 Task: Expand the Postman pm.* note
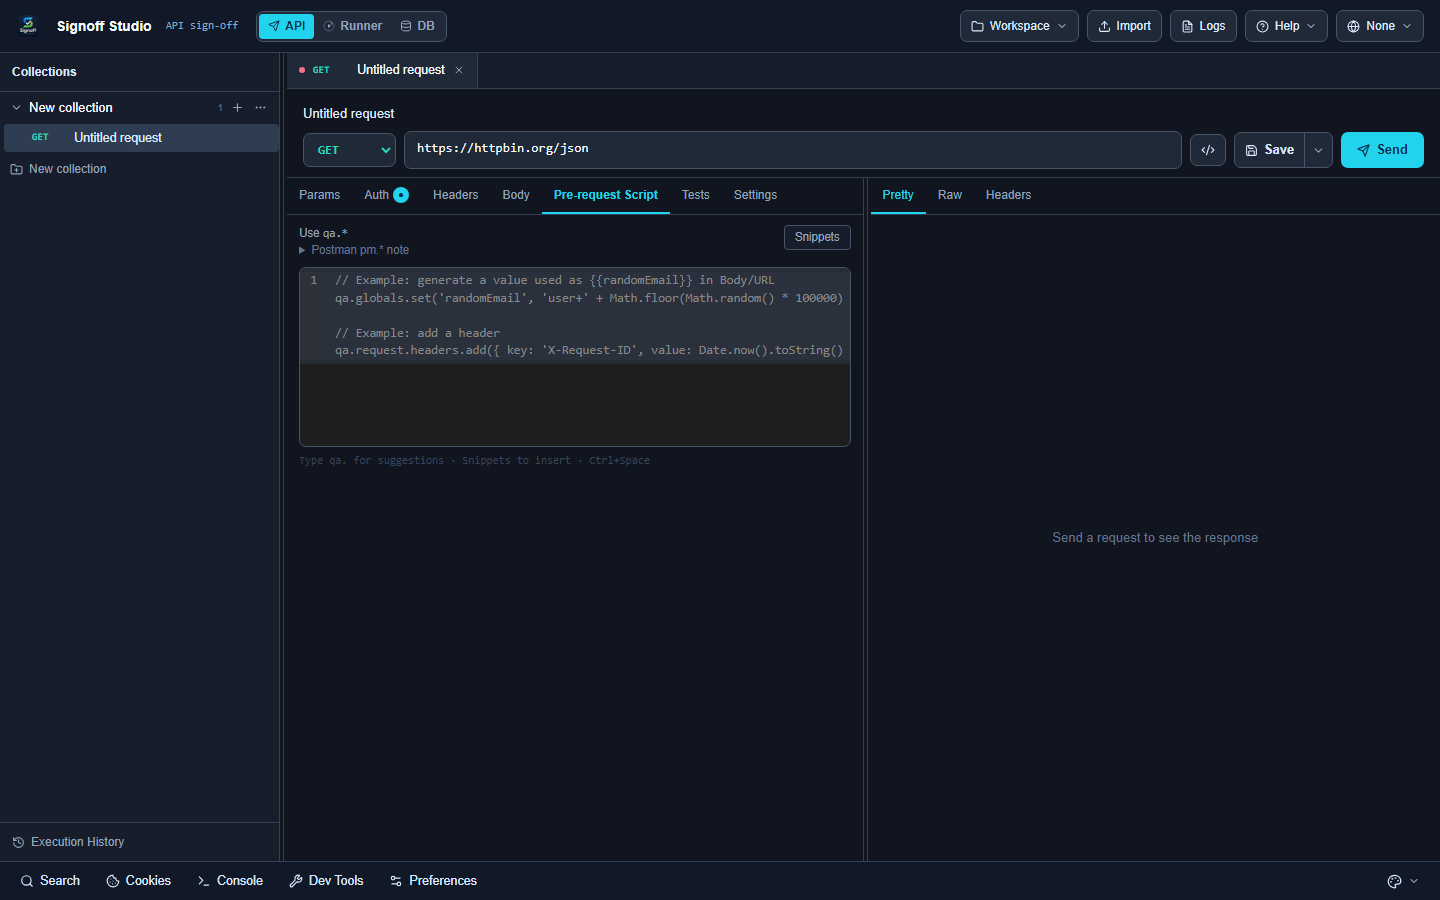pos(354,250)
